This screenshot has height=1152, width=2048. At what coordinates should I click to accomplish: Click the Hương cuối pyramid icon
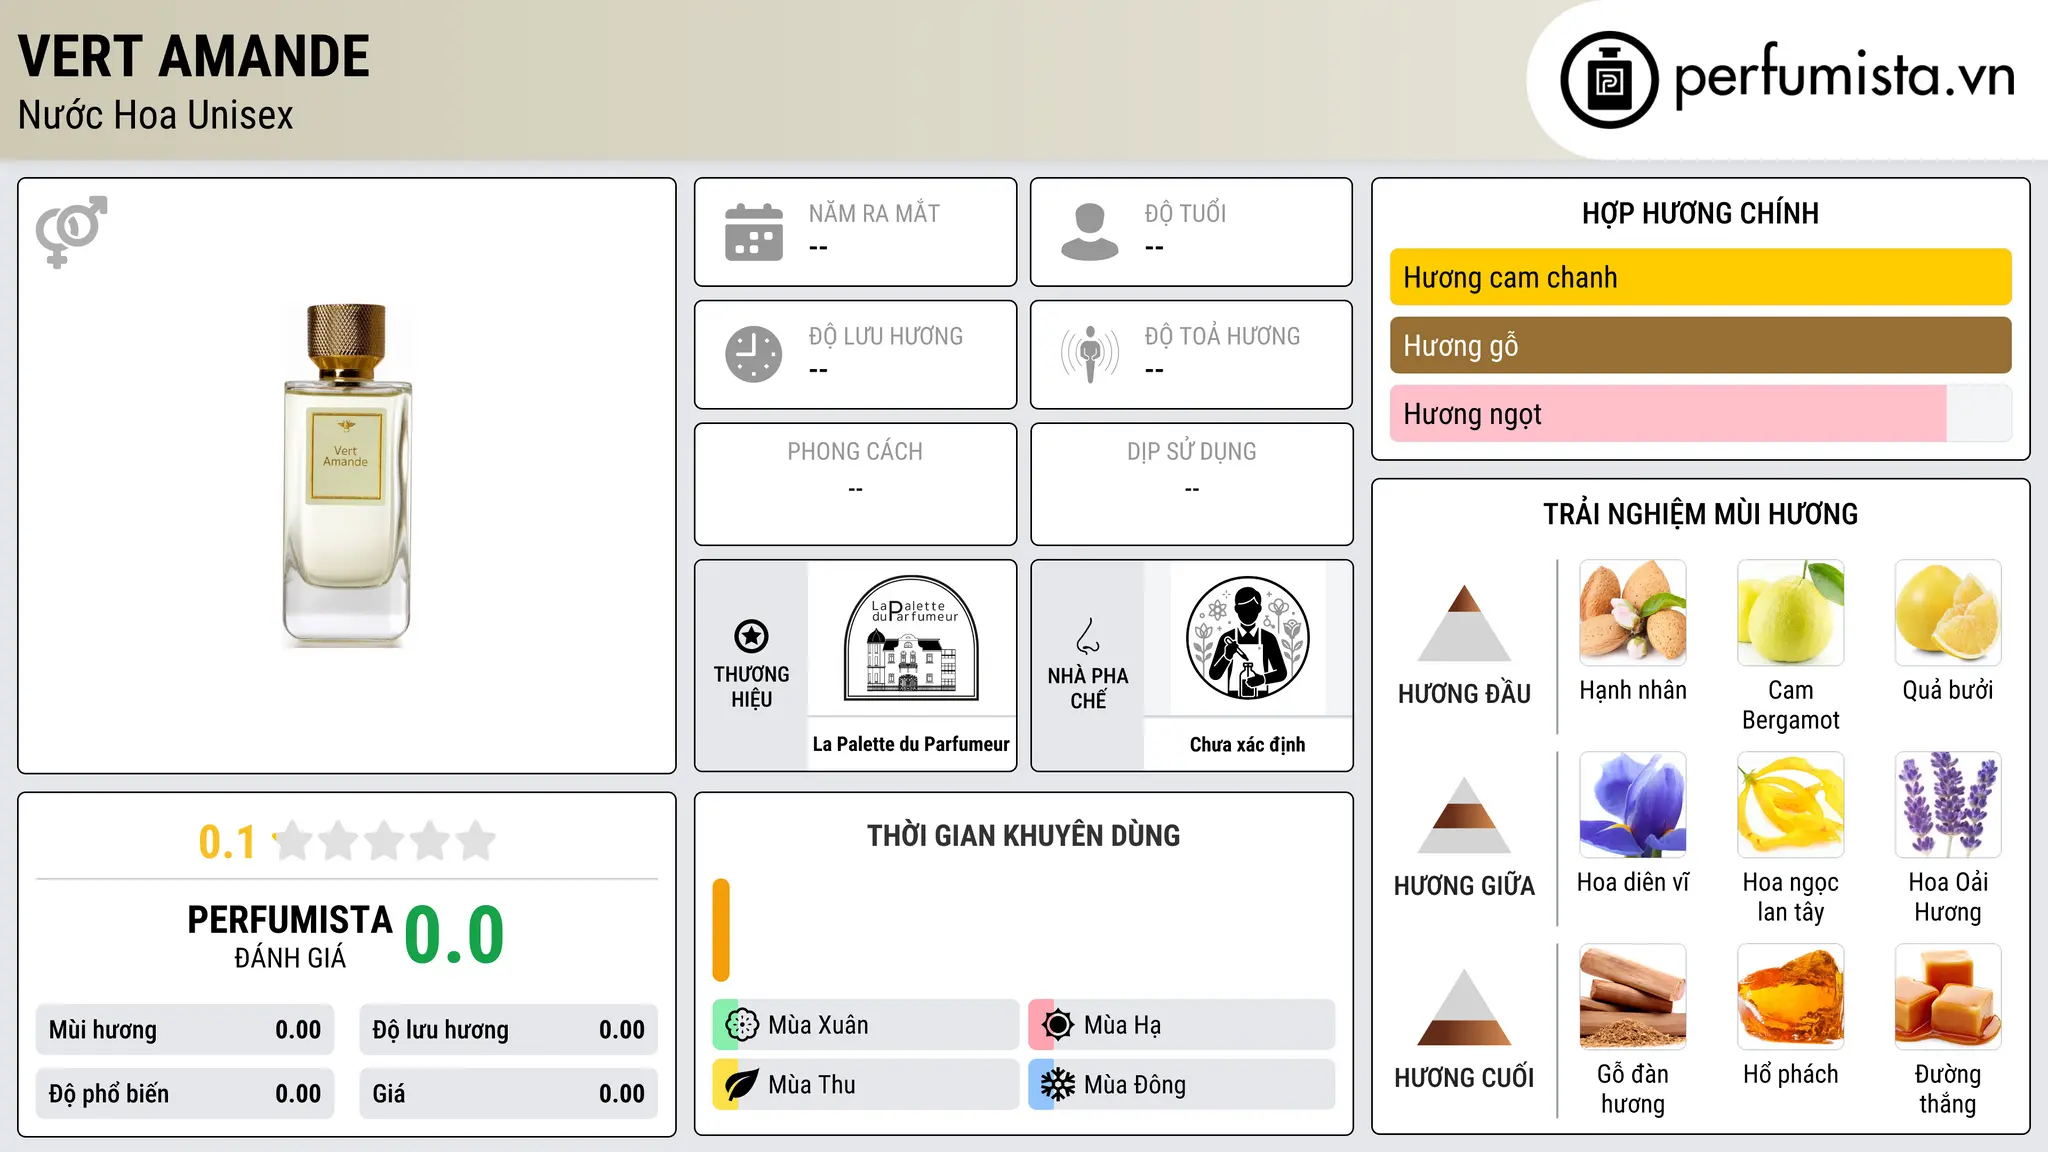pyautogui.click(x=1464, y=1007)
